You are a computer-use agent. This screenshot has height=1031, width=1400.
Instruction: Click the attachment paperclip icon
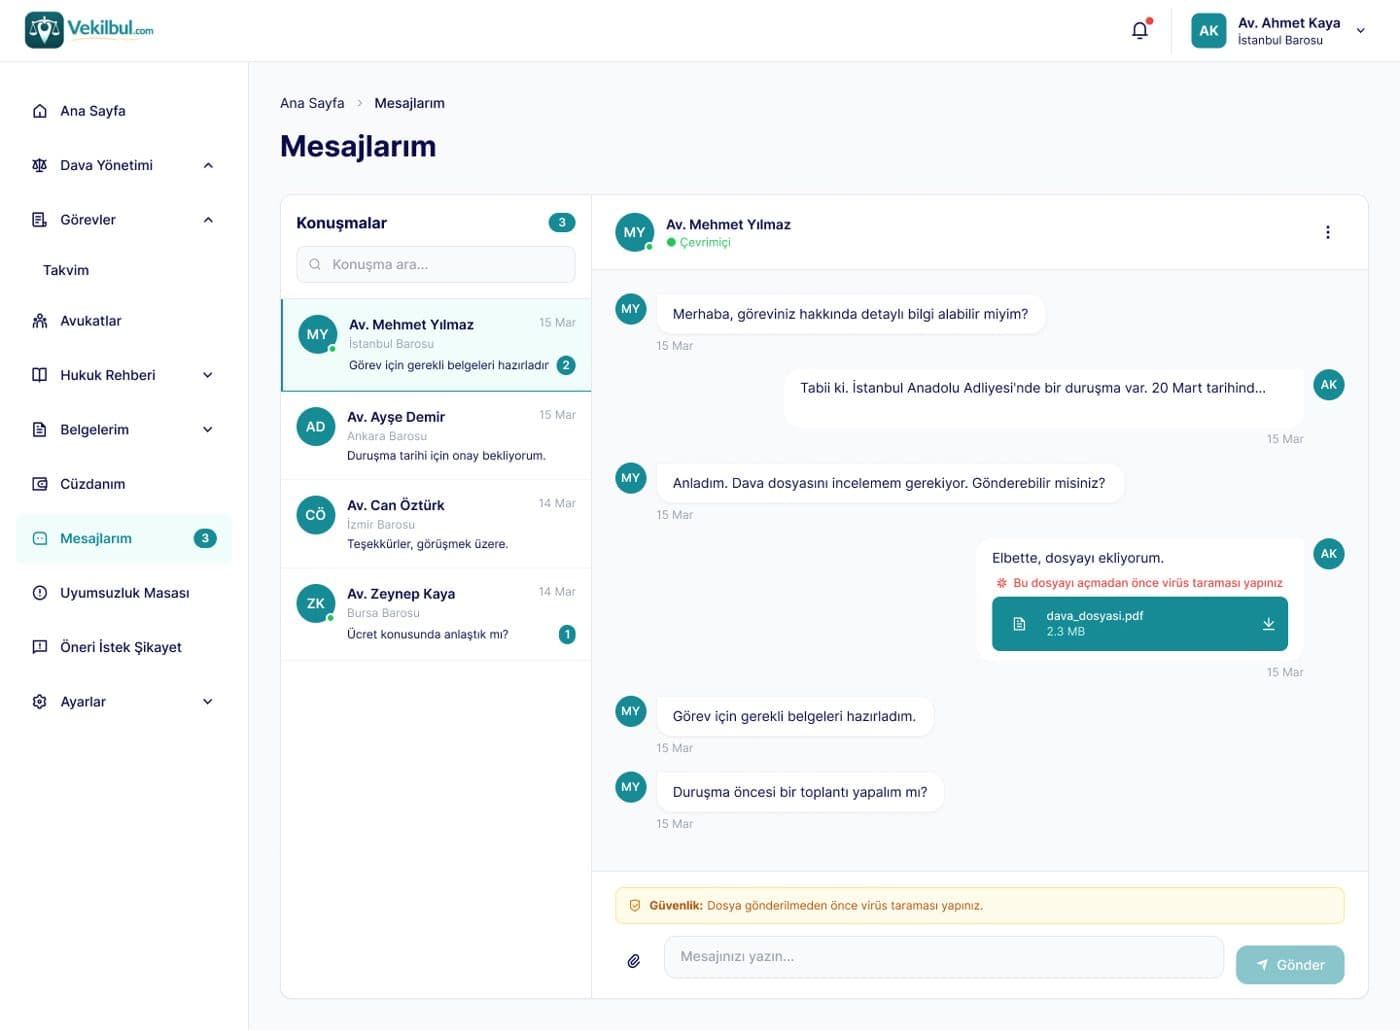point(634,961)
